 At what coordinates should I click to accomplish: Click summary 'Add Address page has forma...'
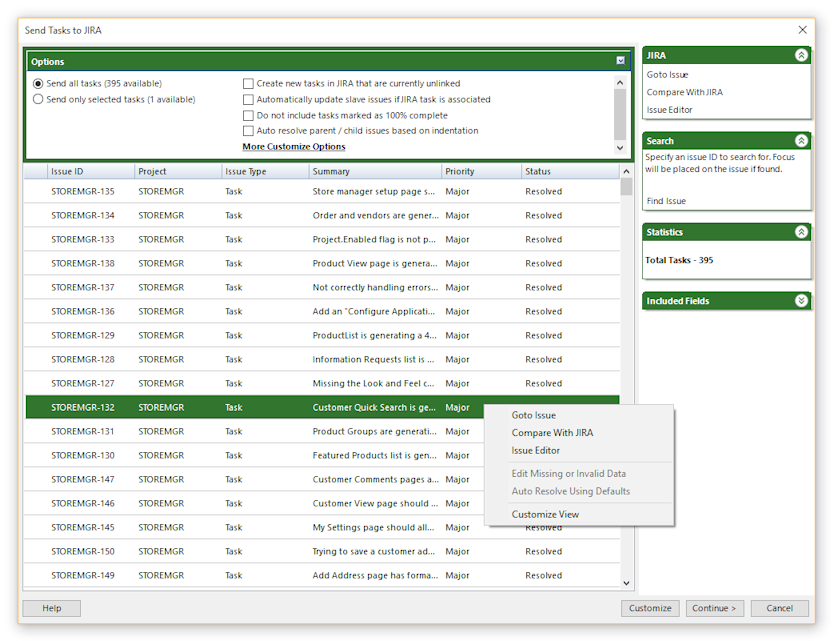coord(375,576)
